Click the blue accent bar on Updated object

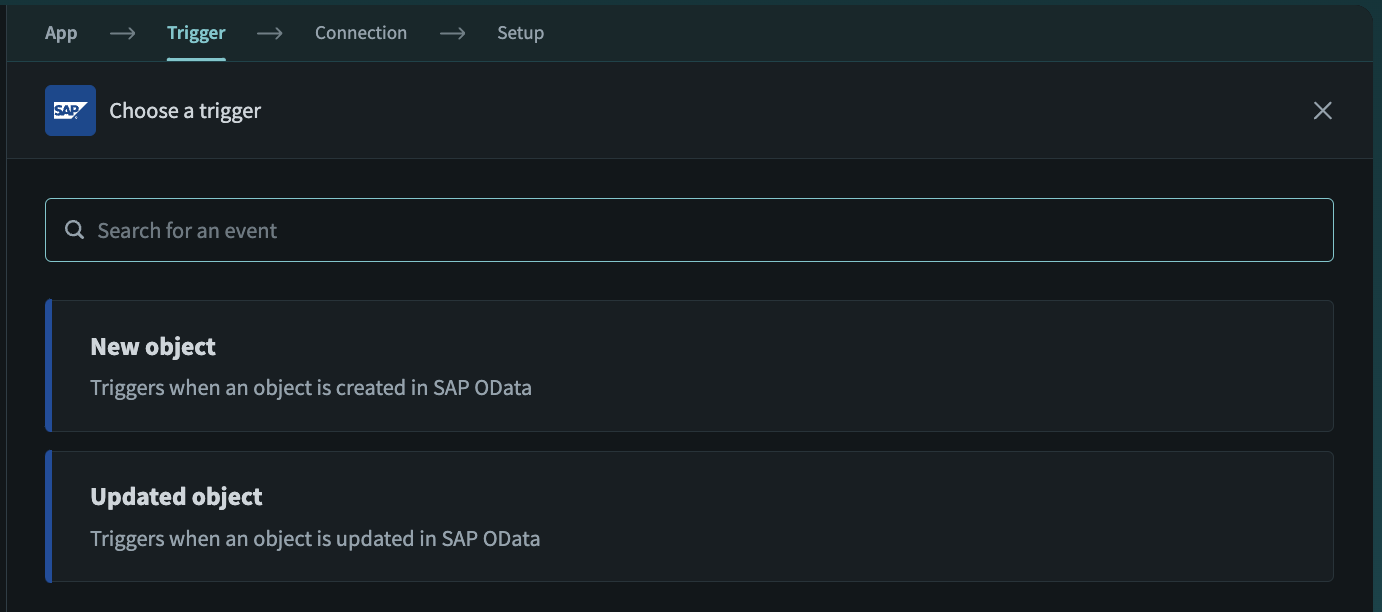point(48,517)
